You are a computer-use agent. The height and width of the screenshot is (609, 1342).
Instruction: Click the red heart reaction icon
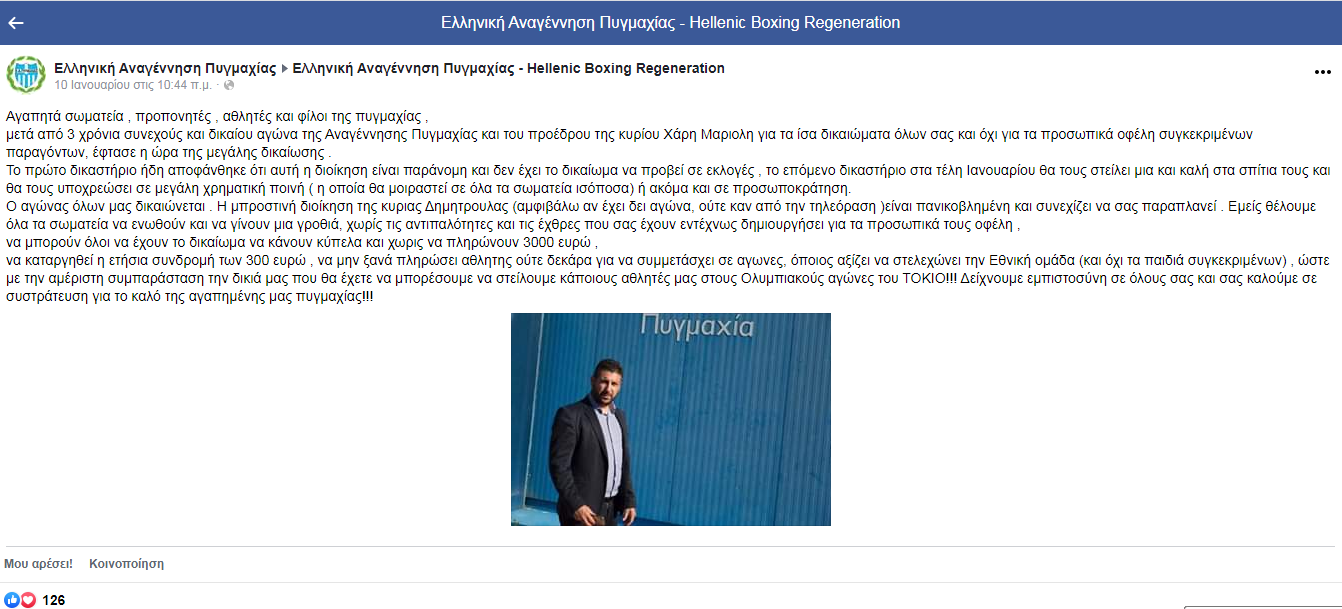(x=28, y=600)
